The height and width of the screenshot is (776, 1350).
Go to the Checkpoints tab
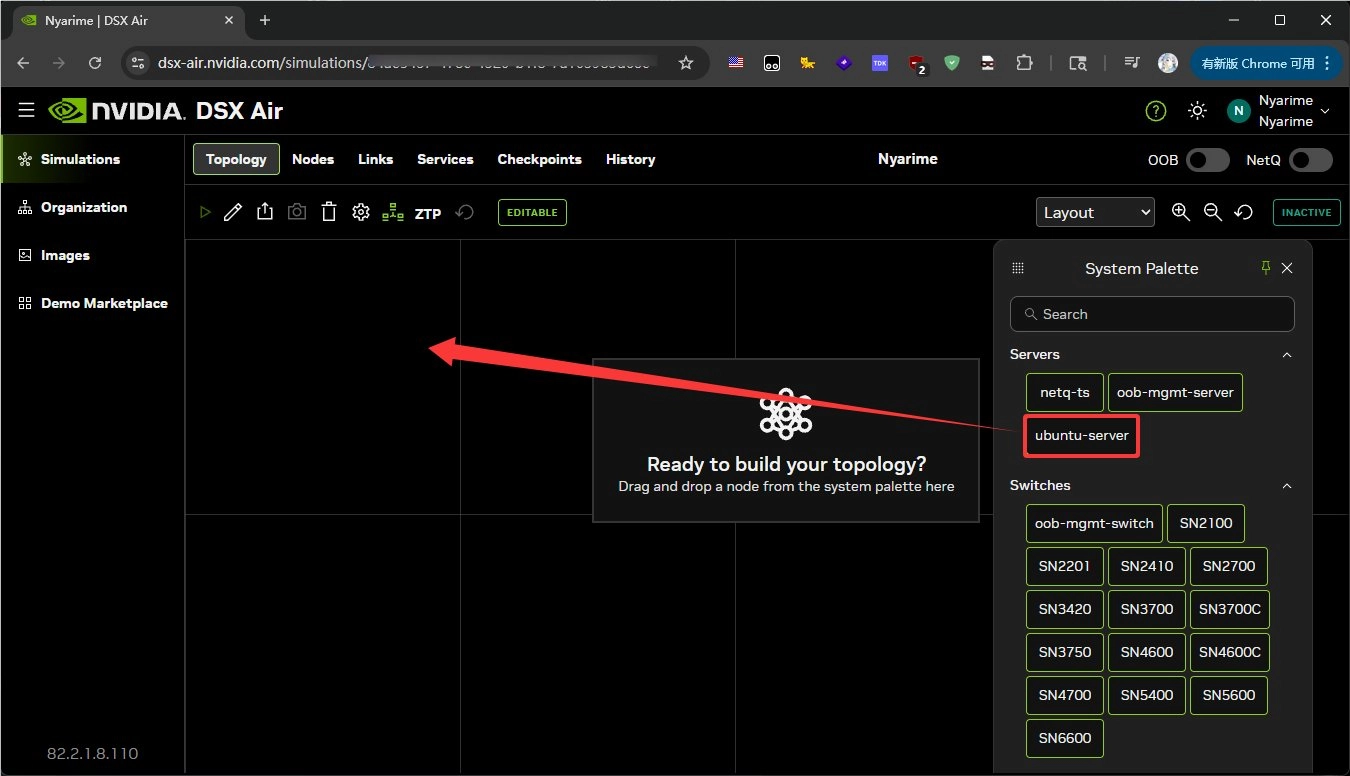[x=540, y=159]
